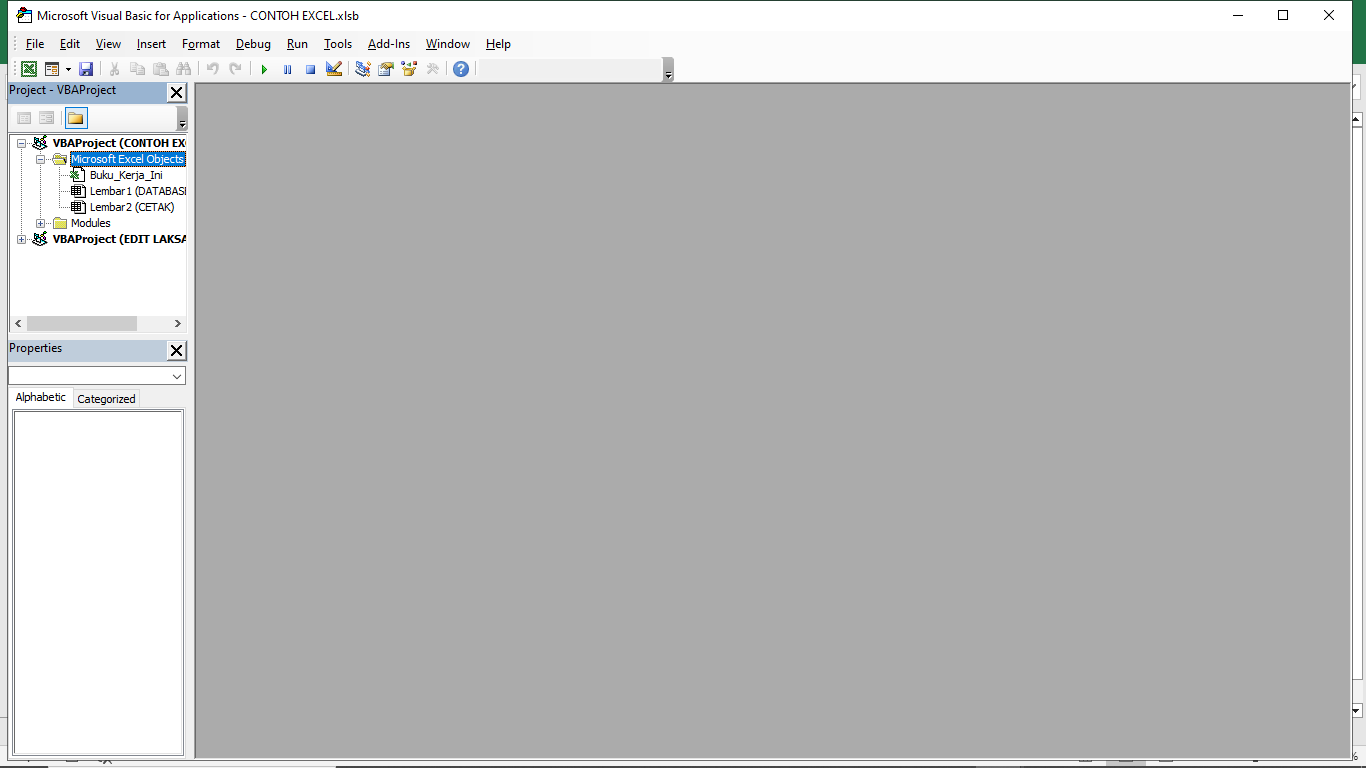This screenshot has width=1366, height=768.
Task: Click the Undo arrow icon
Action: click(x=212, y=69)
